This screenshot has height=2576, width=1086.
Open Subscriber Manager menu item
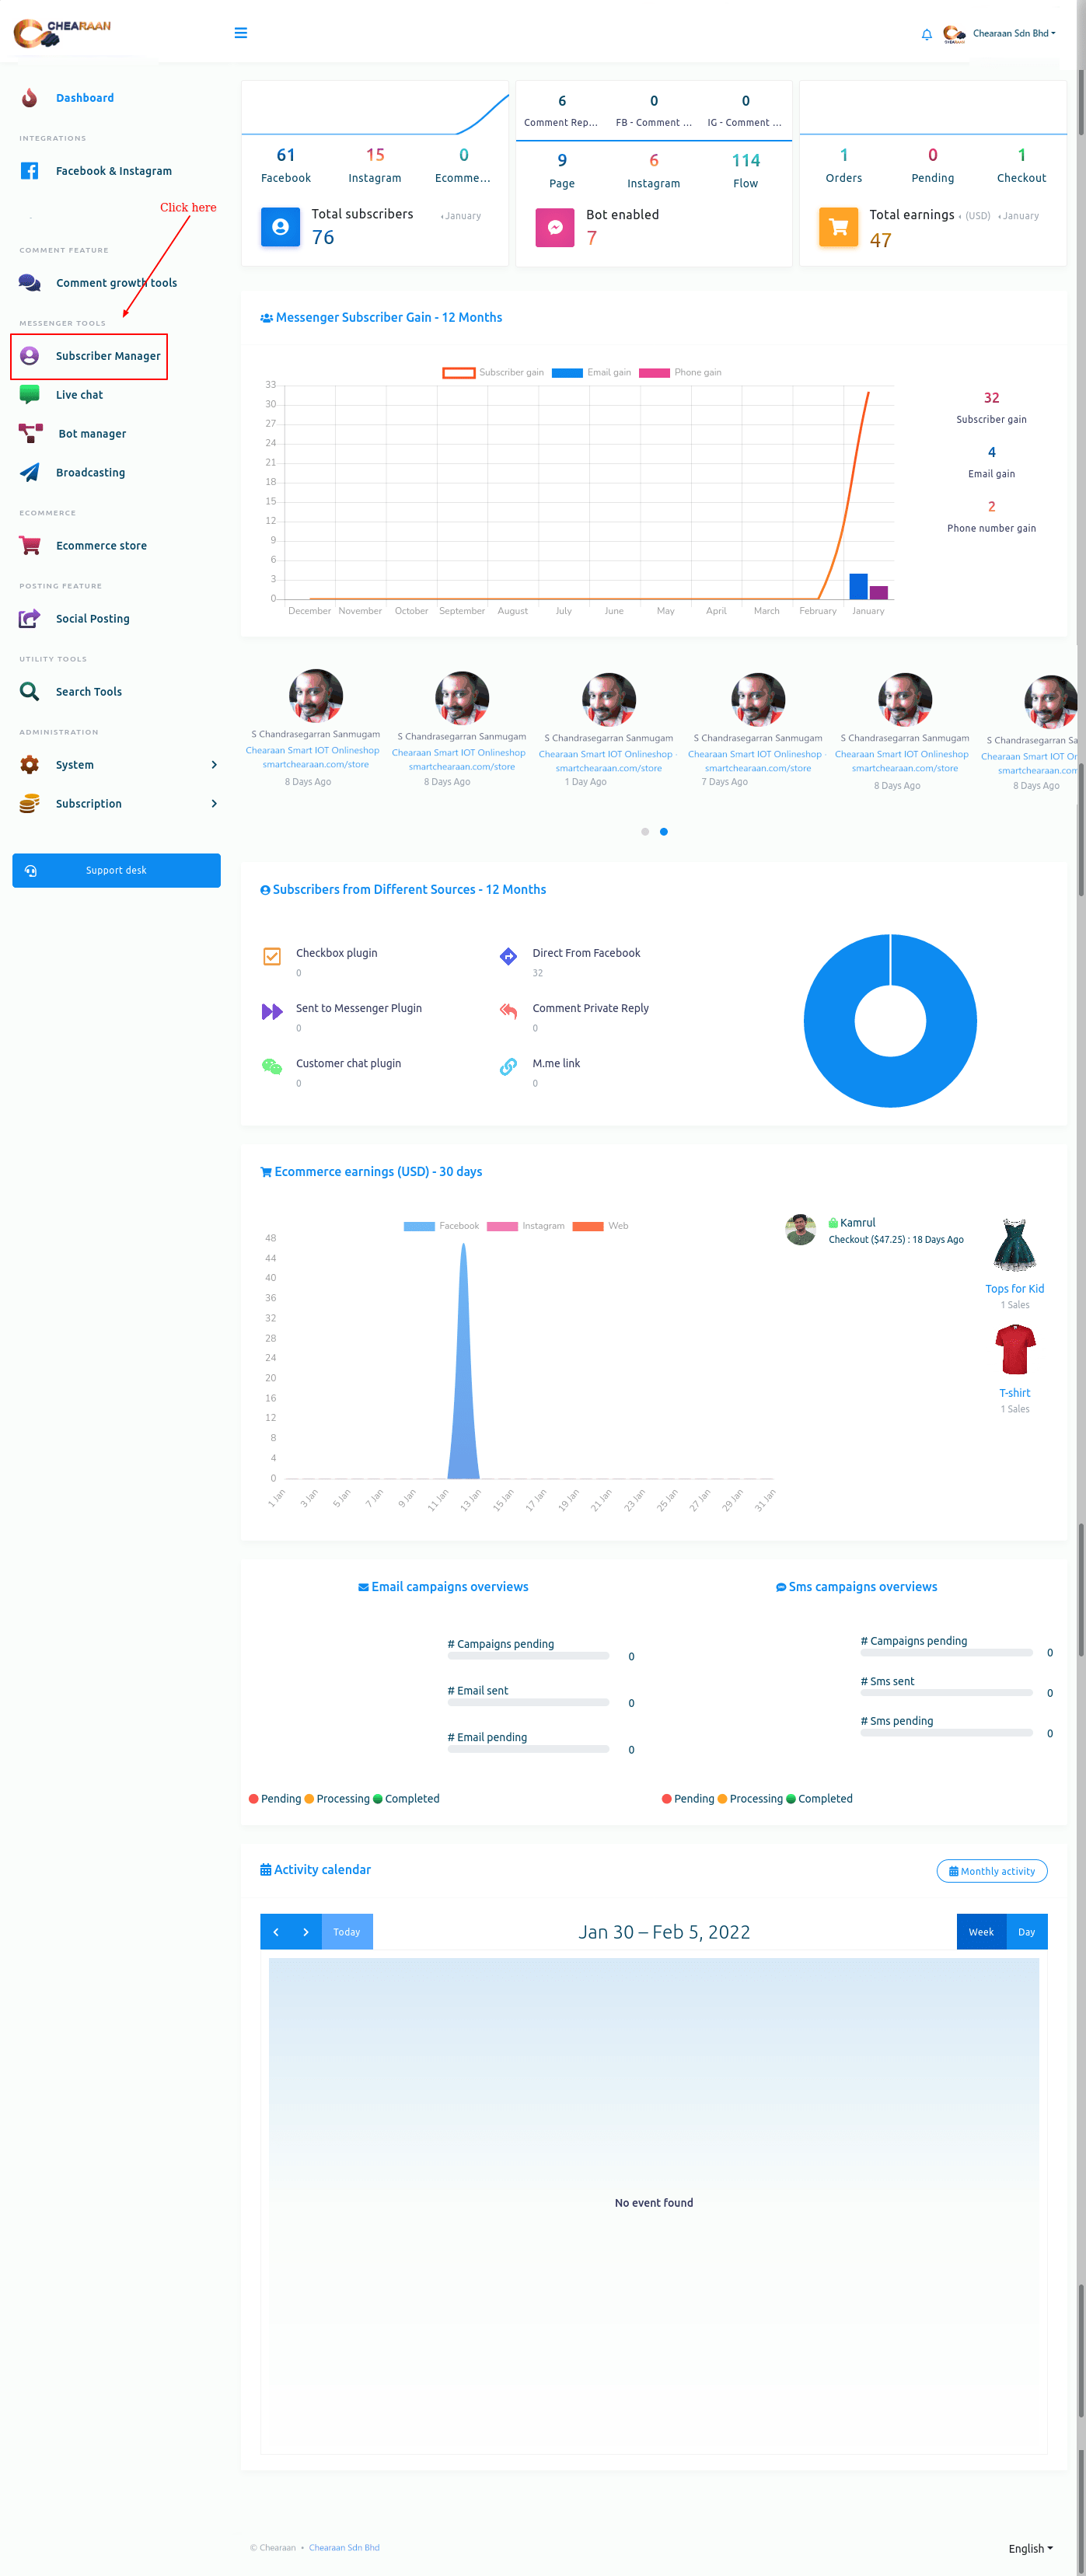click(107, 356)
